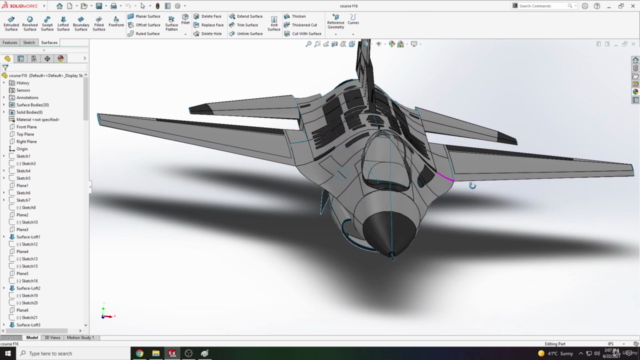This screenshot has width=640, height=360.
Task: Click the Thickened Cut command
Action: click(300, 25)
